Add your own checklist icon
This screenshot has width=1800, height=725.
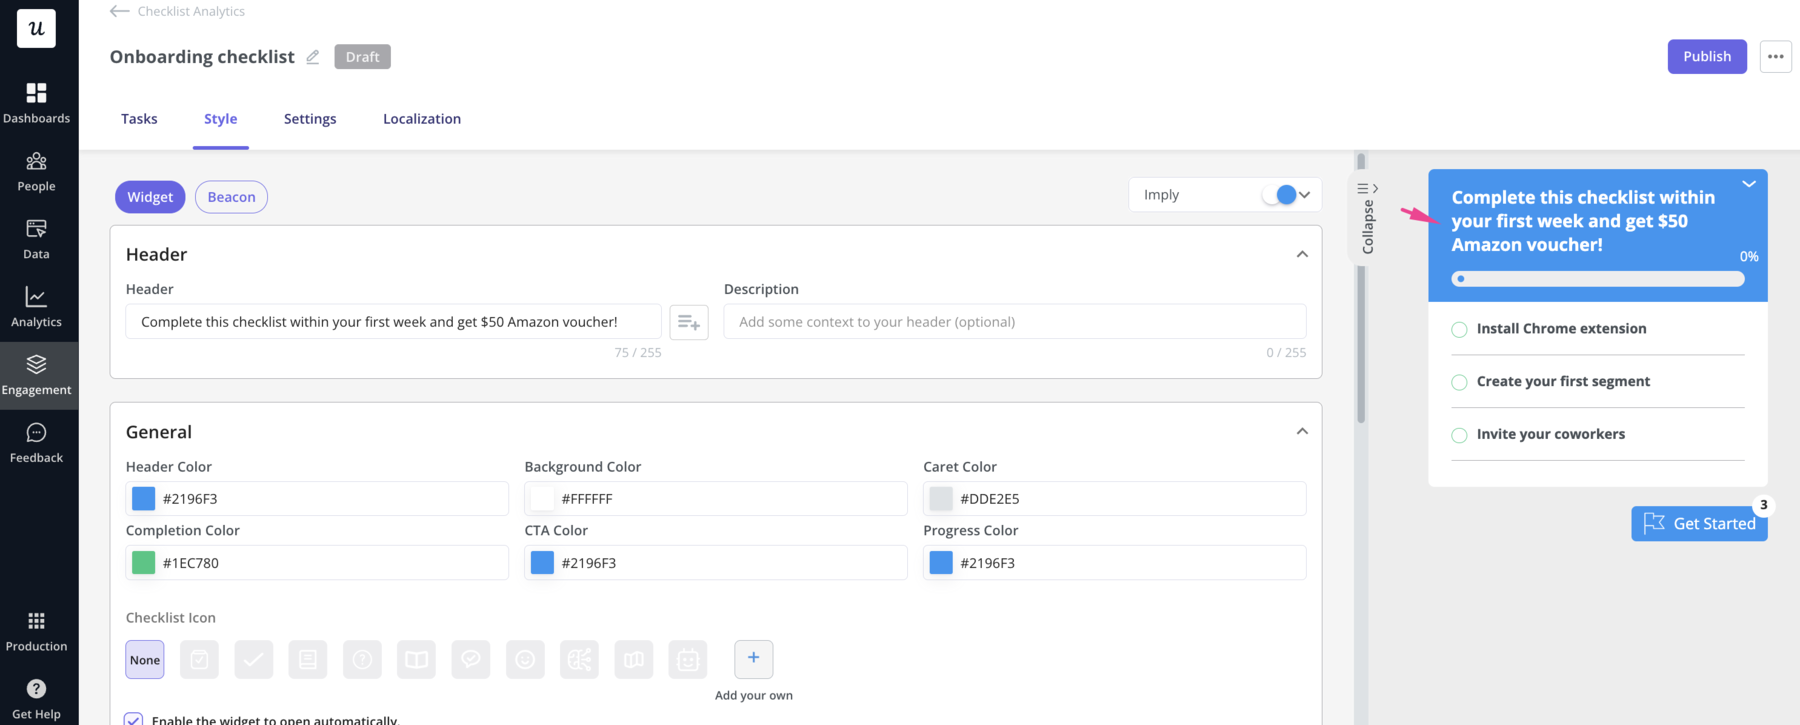[753, 659]
